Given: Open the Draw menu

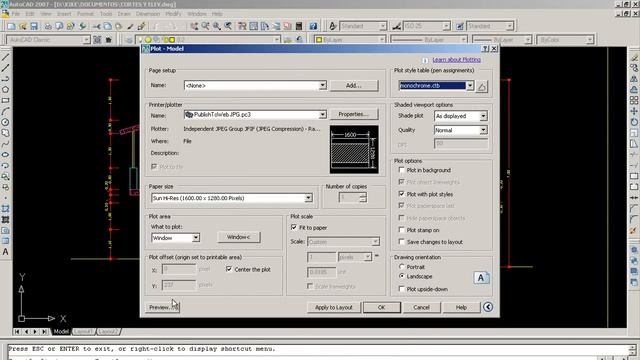Looking at the screenshot, I should pyautogui.click(x=124, y=13).
